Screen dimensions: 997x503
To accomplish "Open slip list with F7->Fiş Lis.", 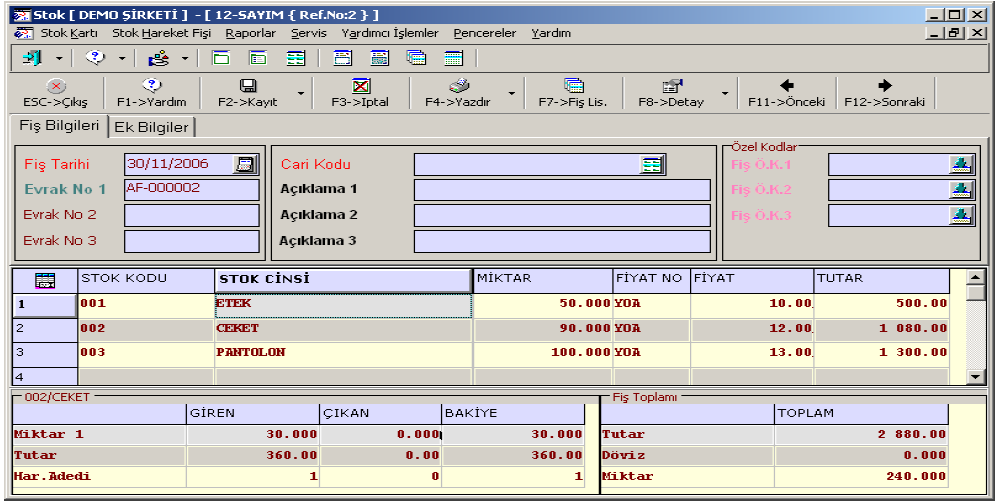I will click(x=572, y=87).
